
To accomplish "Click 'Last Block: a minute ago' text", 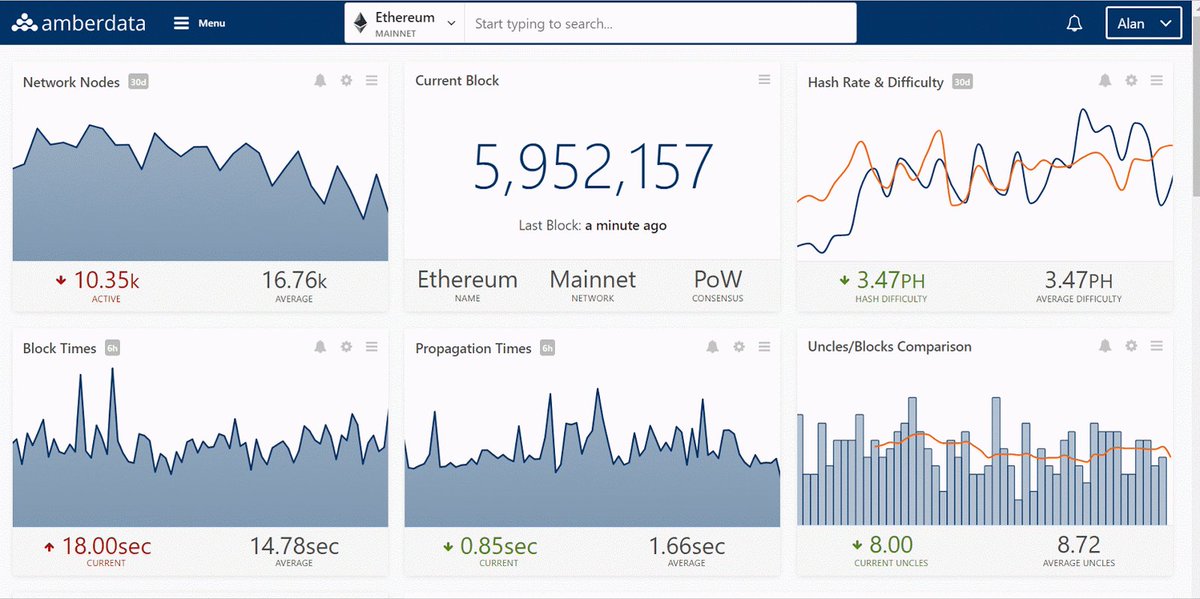I will point(593,226).
